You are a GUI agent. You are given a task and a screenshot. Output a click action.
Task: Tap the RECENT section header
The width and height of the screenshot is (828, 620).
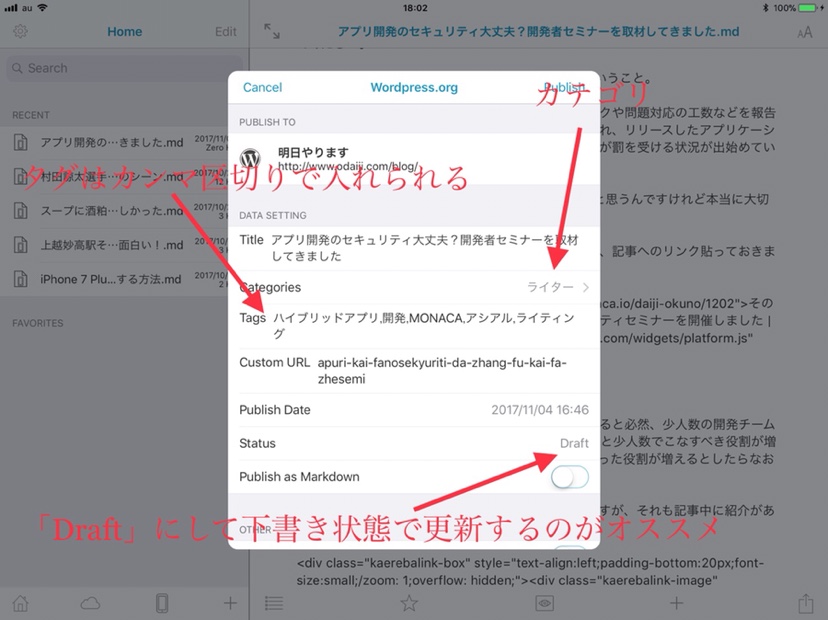(31, 115)
